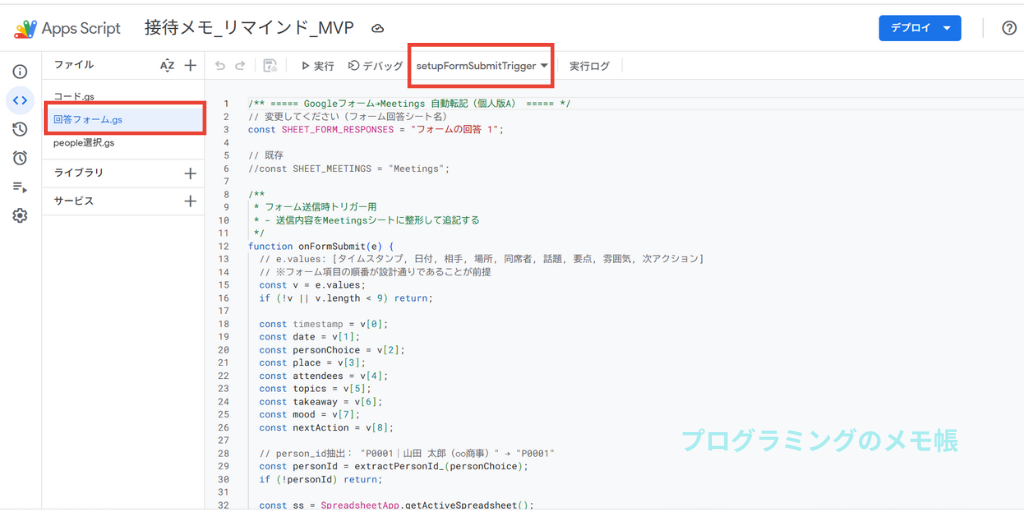This screenshot has height=512, width=1024.
Task: Open the Triggers alarm clock icon
Action: tap(19, 158)
